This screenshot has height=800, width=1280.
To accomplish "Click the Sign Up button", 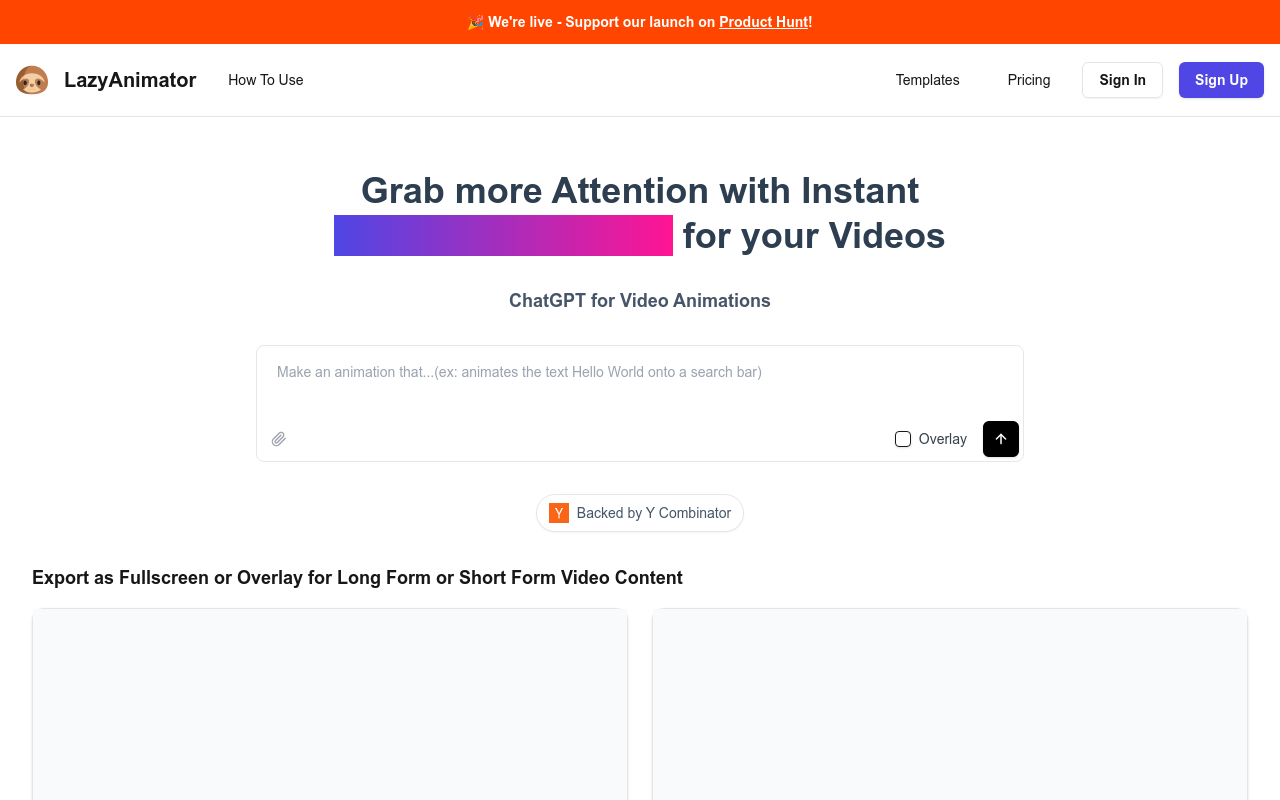I will click(x=1221, y=80).
